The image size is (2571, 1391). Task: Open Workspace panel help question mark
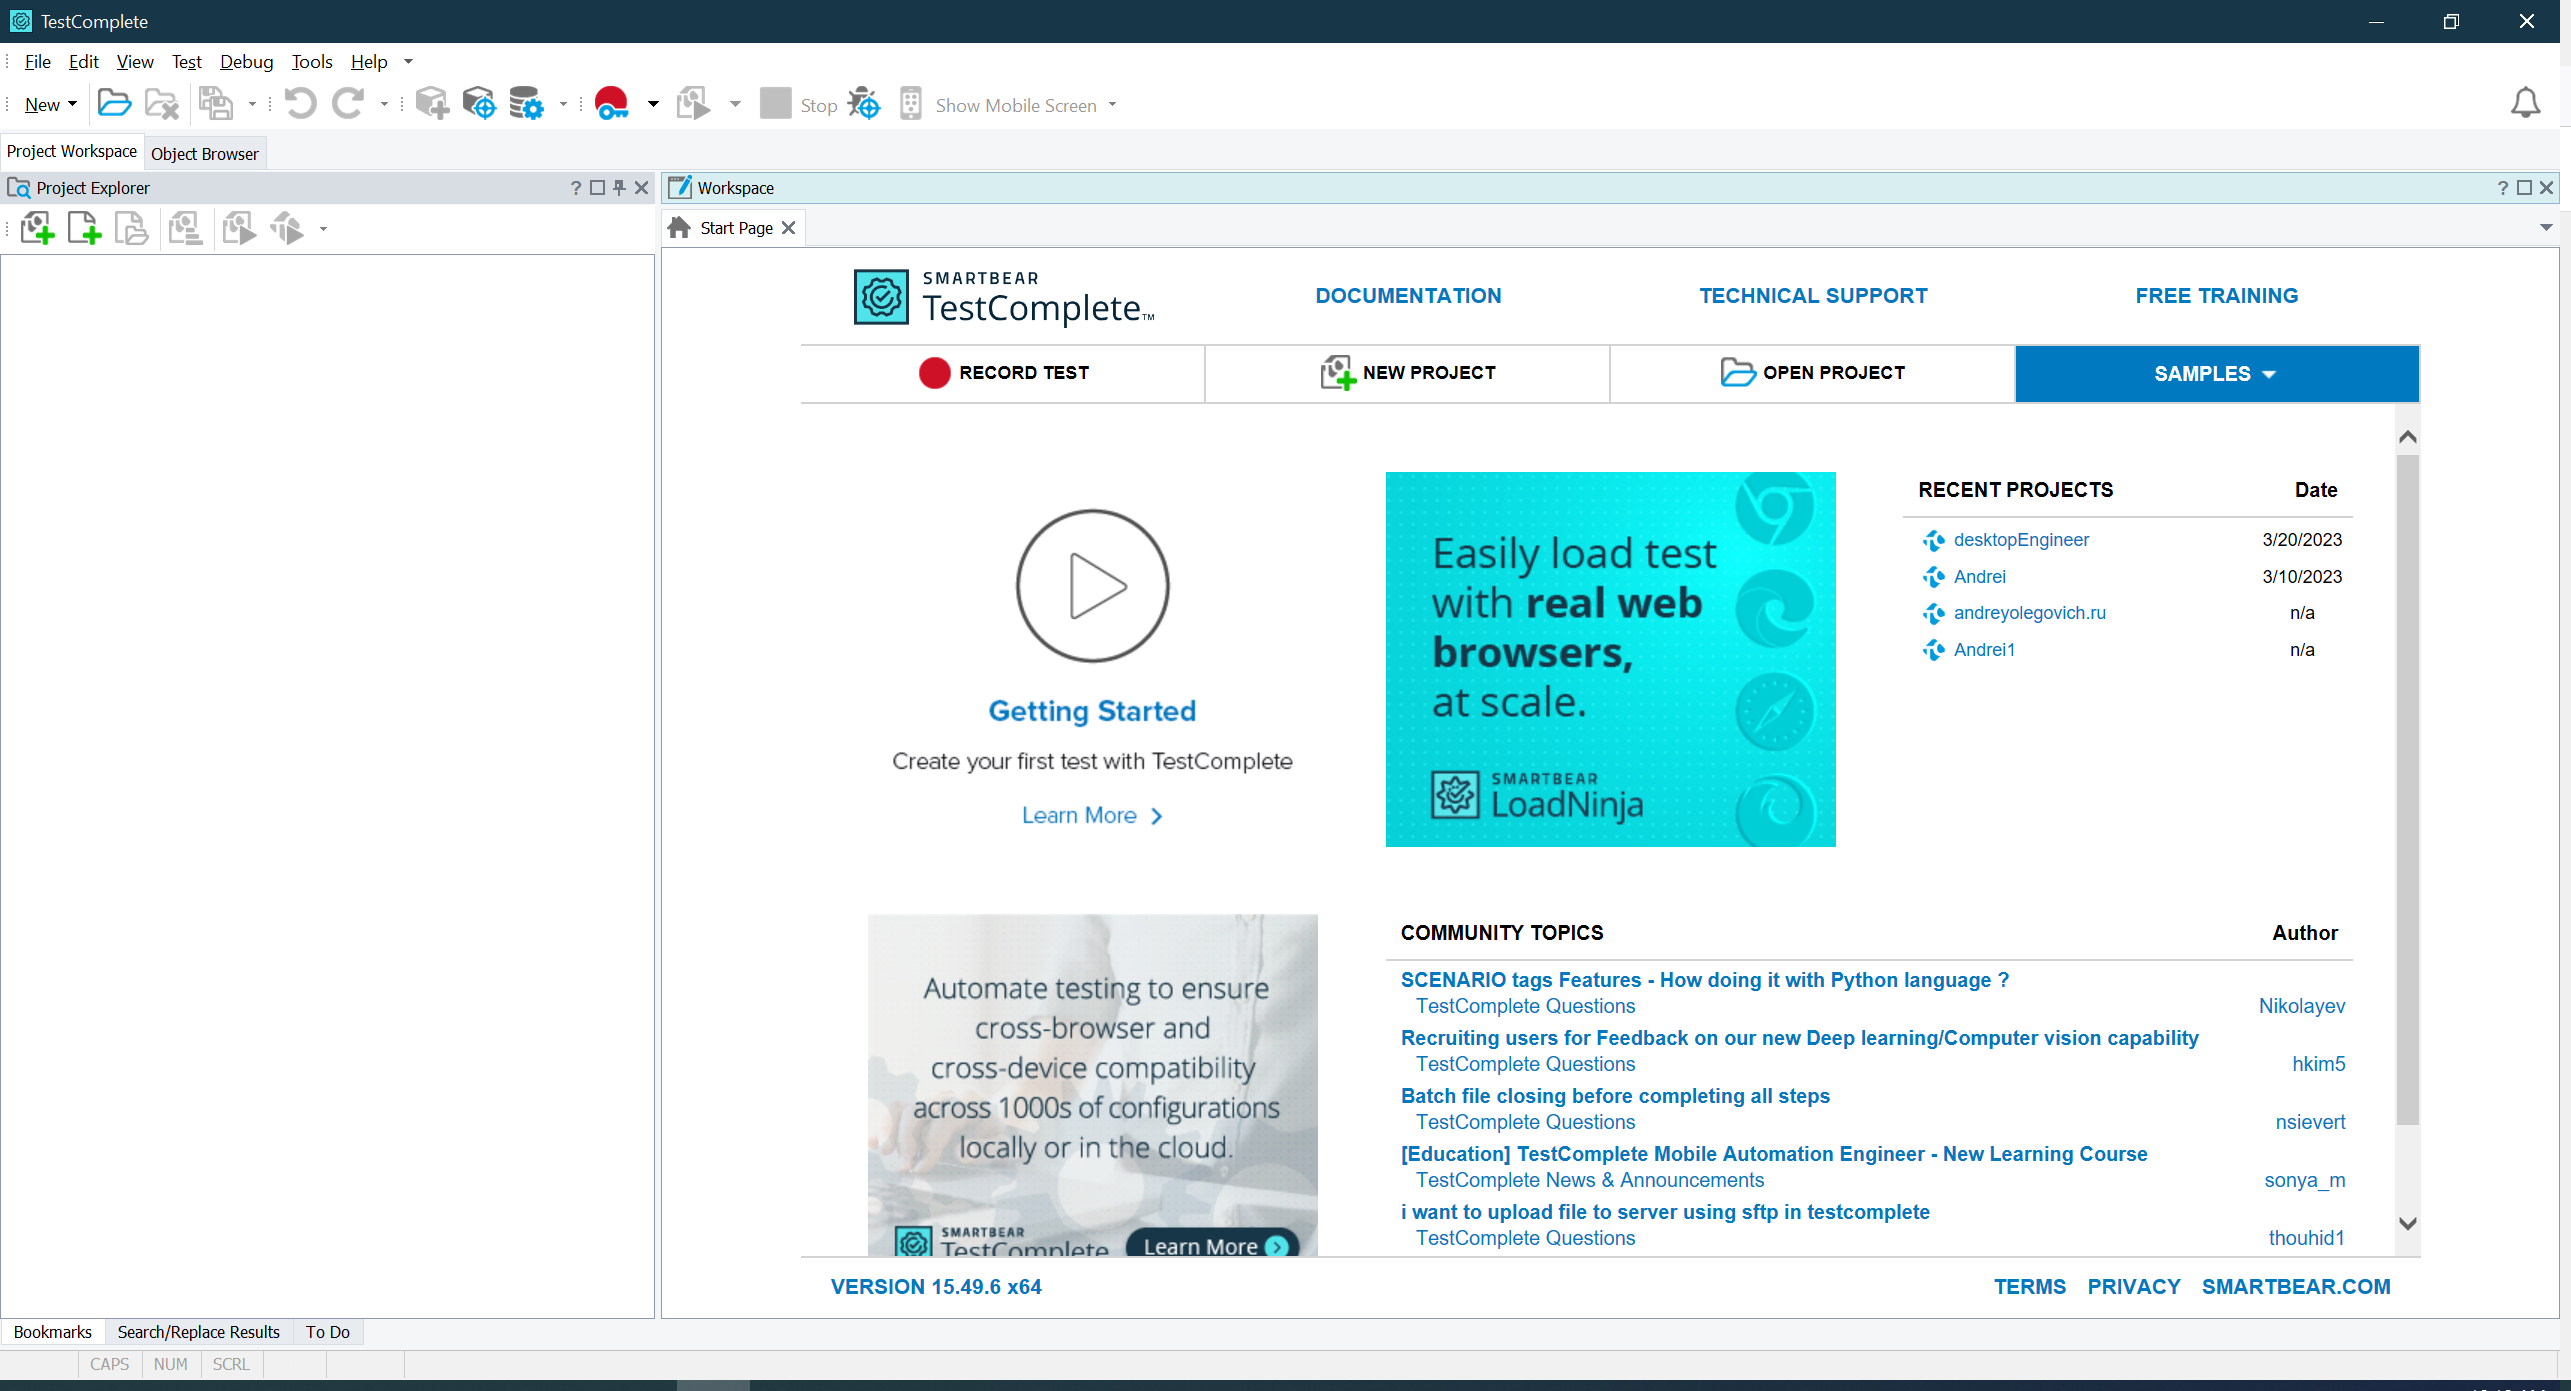pos(2502,188)
